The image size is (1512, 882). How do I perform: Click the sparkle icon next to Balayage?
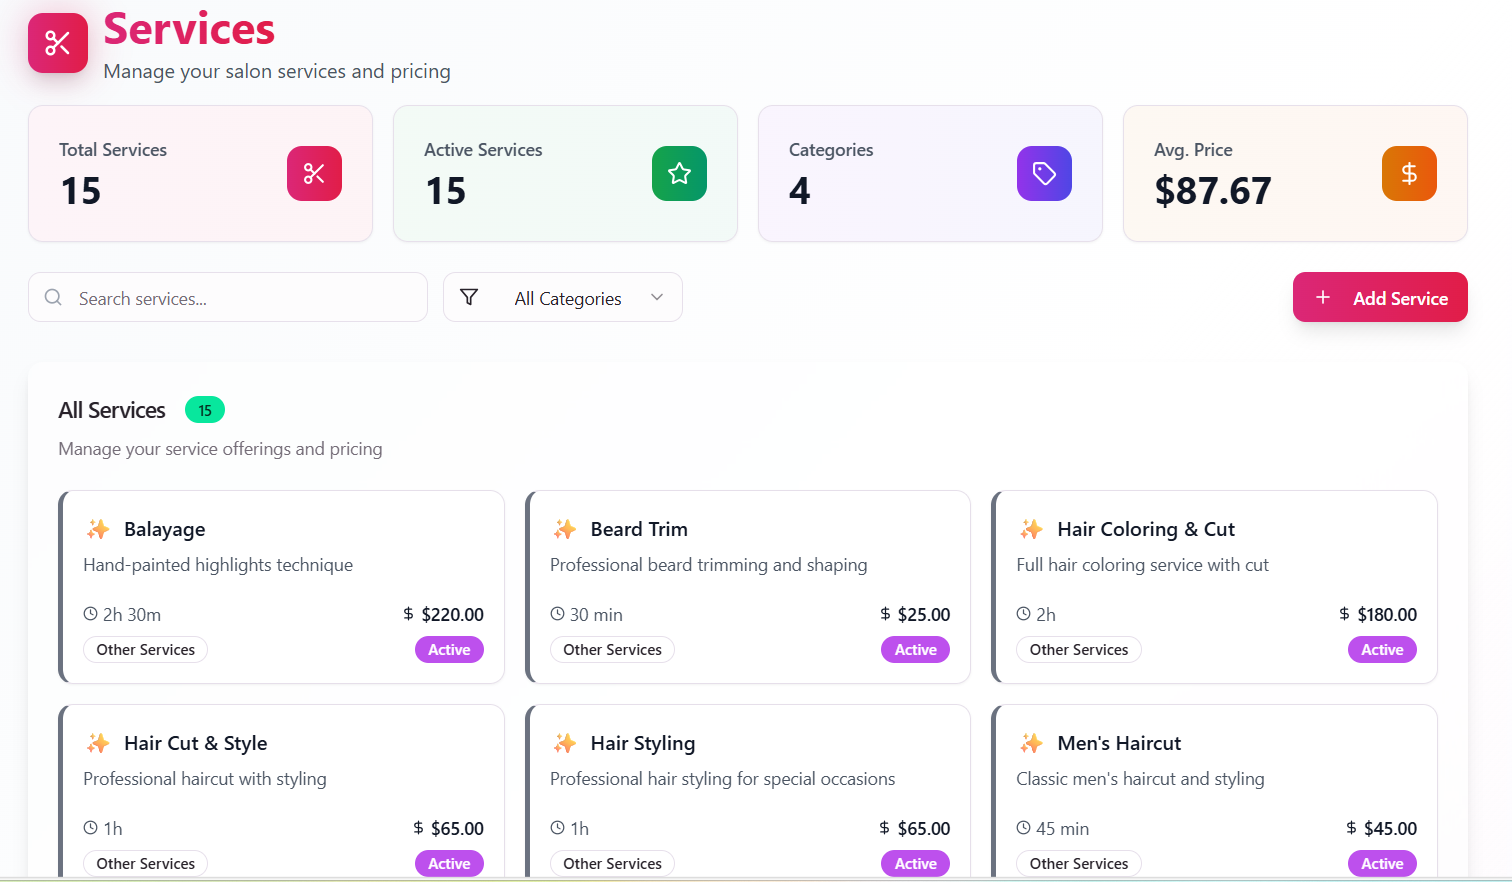click(x=98, y=529)
